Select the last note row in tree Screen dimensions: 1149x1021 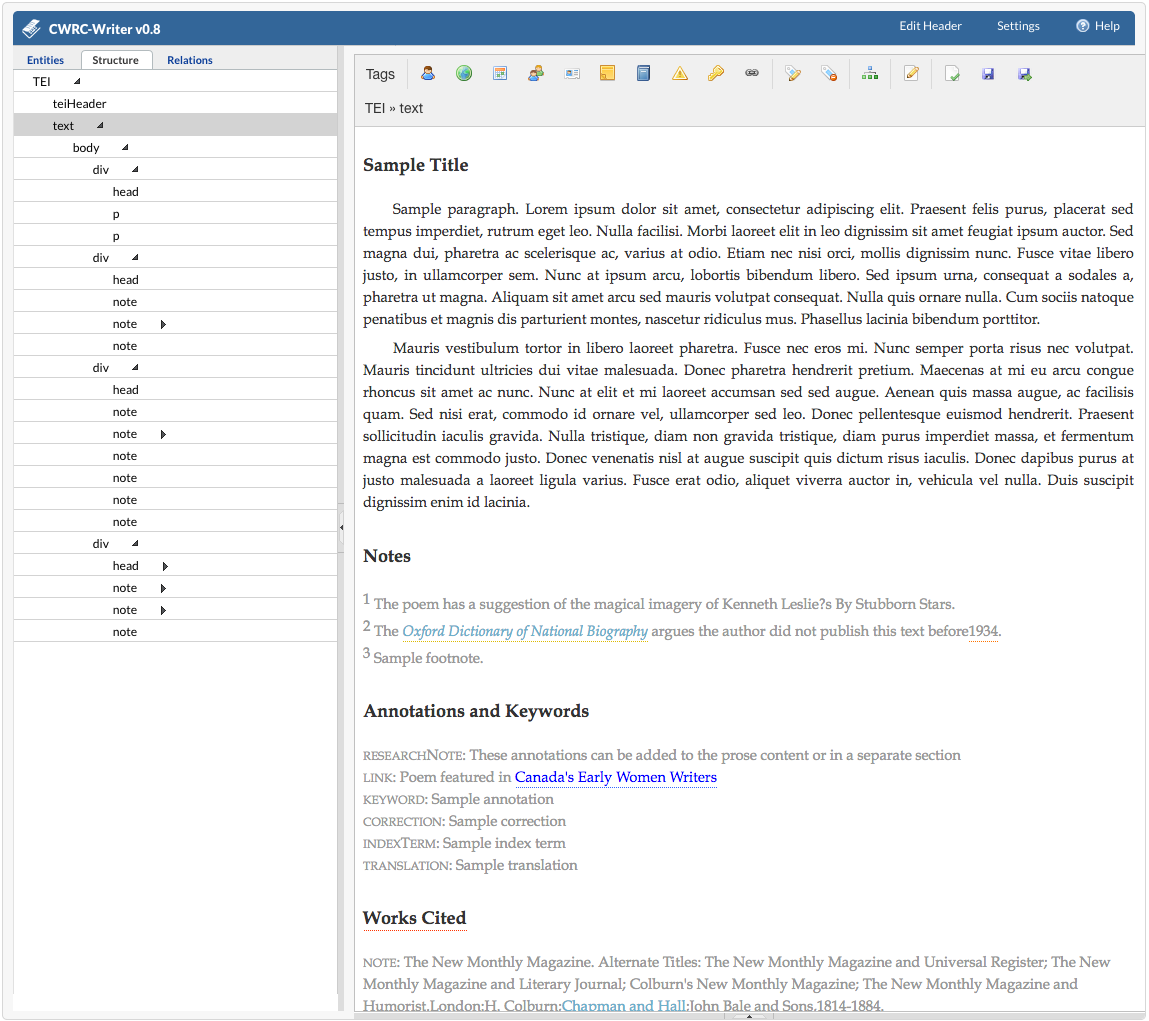[175, 631]
